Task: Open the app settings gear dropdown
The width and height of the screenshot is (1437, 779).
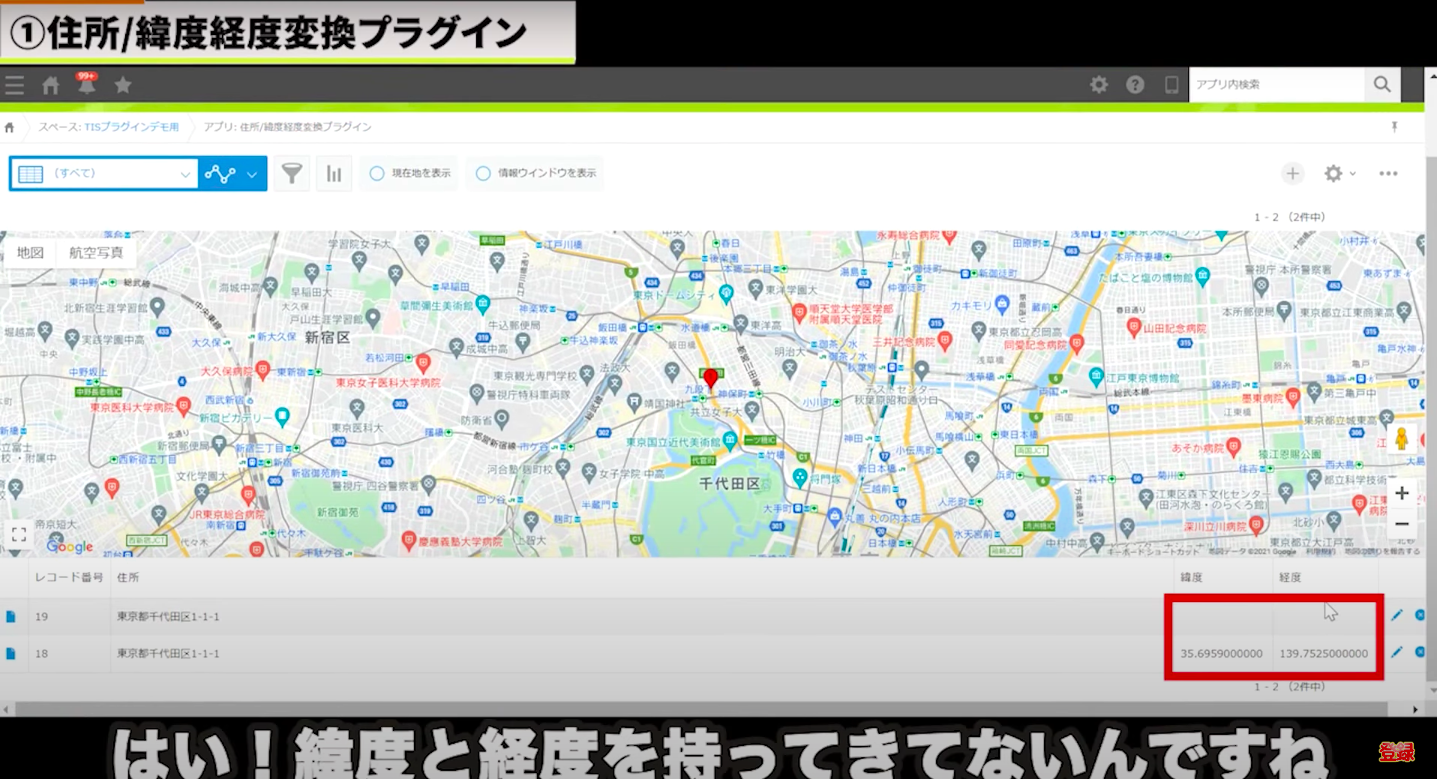Action: [x=1338, y=174]
